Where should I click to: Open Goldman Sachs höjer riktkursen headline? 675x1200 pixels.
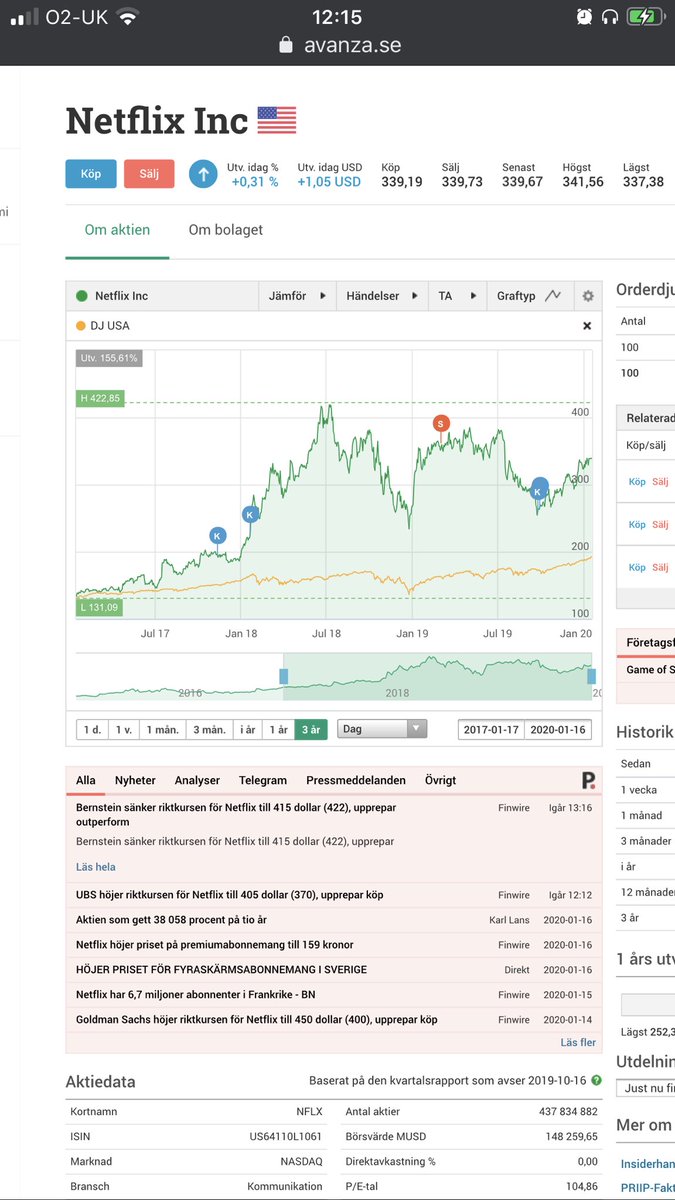[257, 1019]
